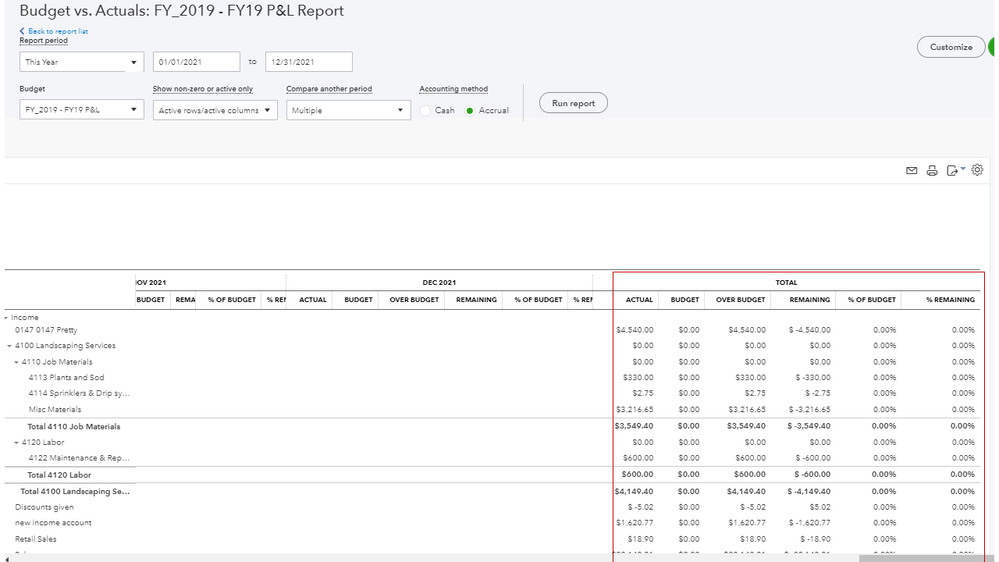Follow the Back to report list link
The height and width of the screenshot is (562, 999).
[57, 31]
